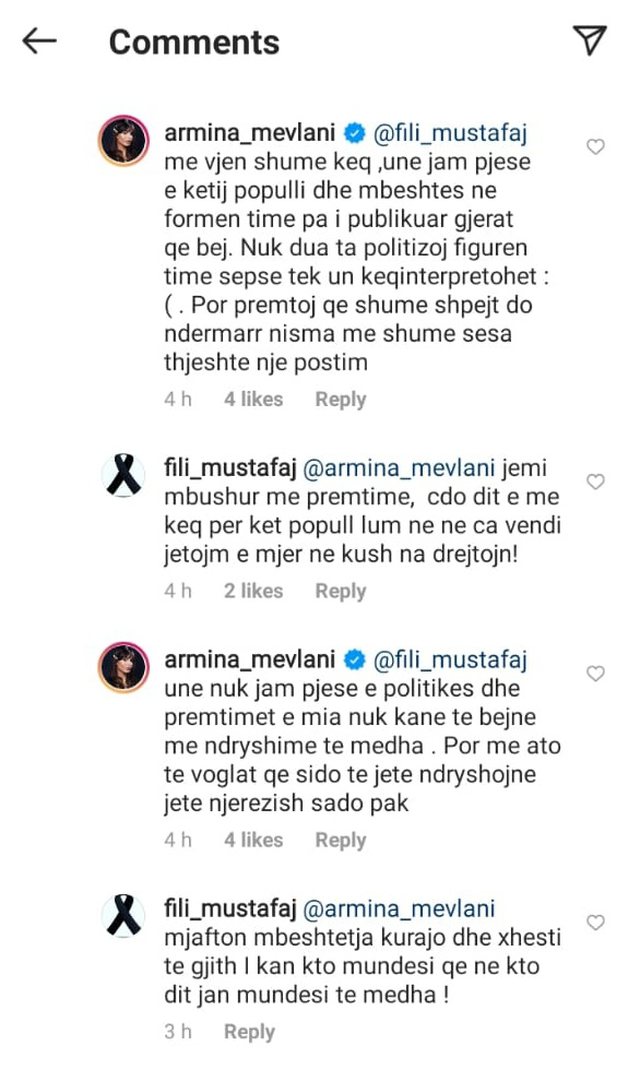Open armina_mevlani's avatar on first comment
Screen dimensions: 640x1082
click(123, 139)
